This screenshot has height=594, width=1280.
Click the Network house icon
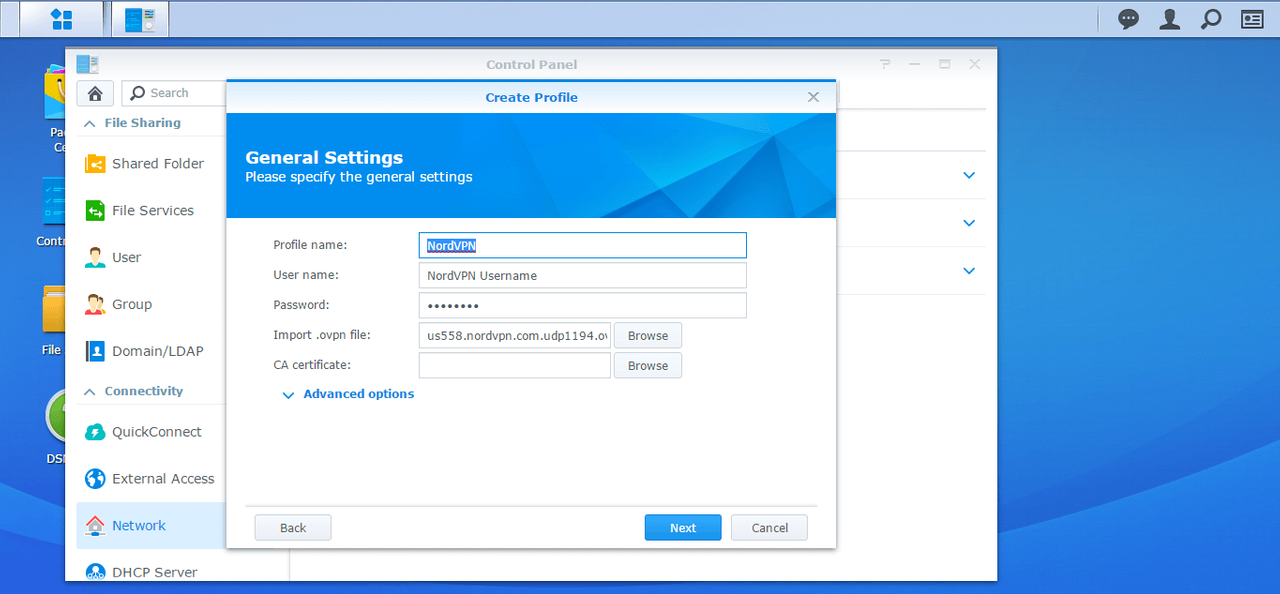pyautogui.click(x=95, y=525)
